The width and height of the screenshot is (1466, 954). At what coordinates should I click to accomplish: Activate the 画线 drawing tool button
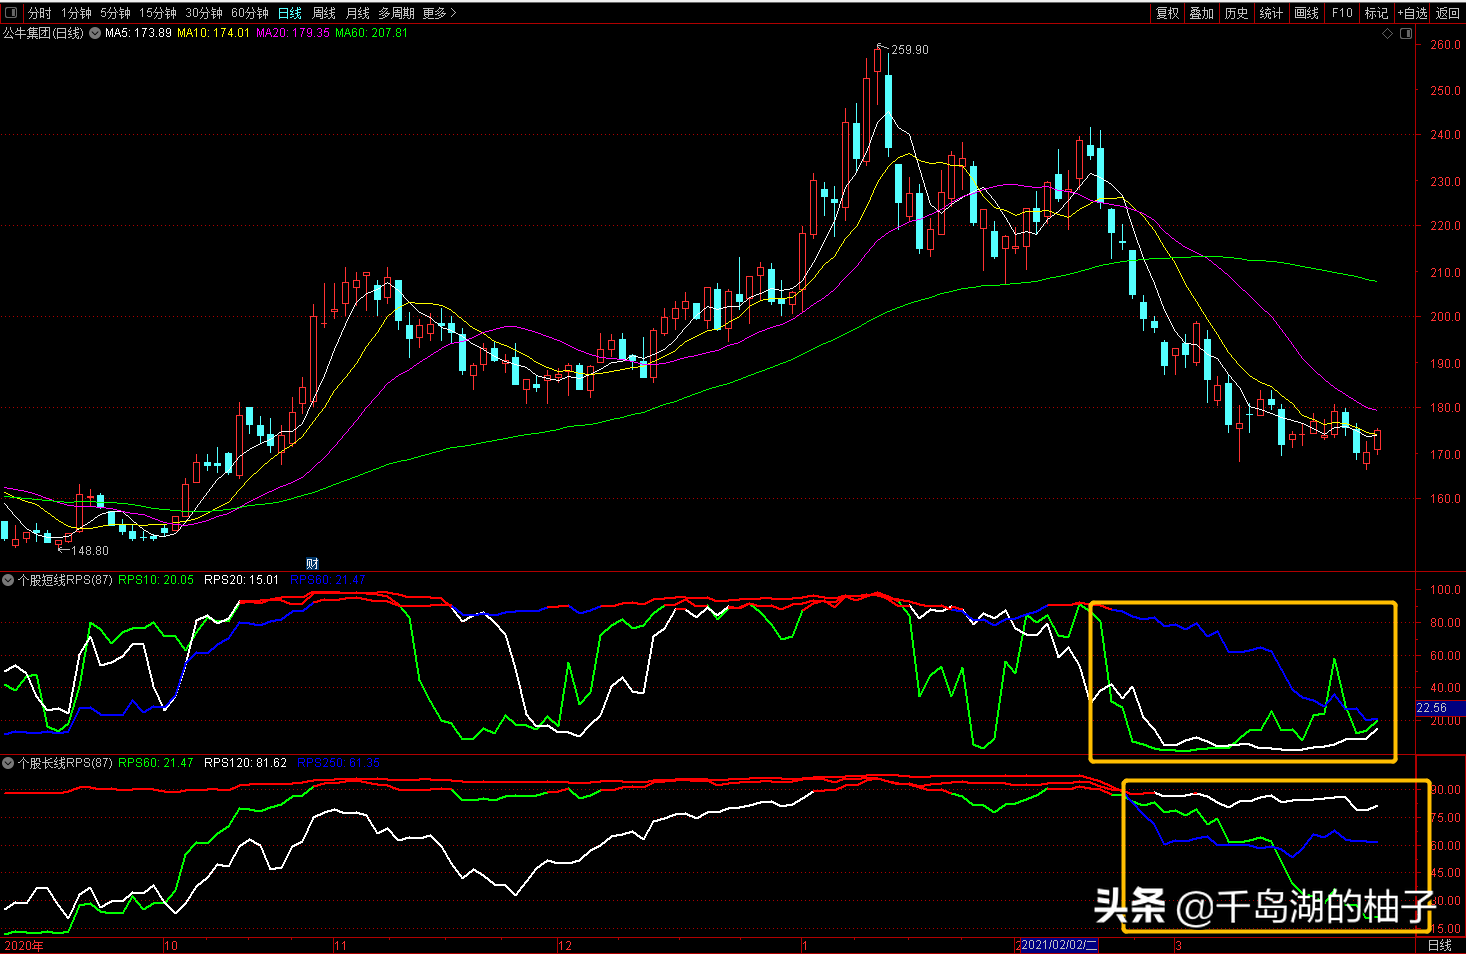coord(1306,13)
